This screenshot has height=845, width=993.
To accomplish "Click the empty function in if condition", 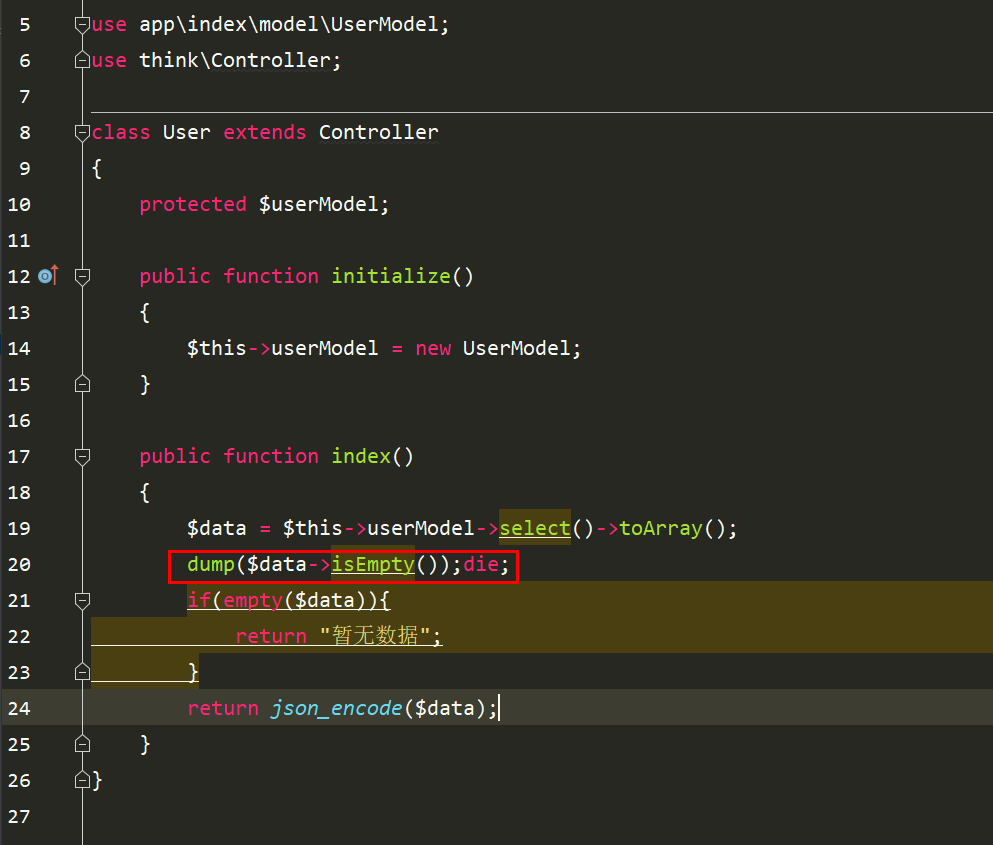I will pyautogui.click(x=253, y=600).
